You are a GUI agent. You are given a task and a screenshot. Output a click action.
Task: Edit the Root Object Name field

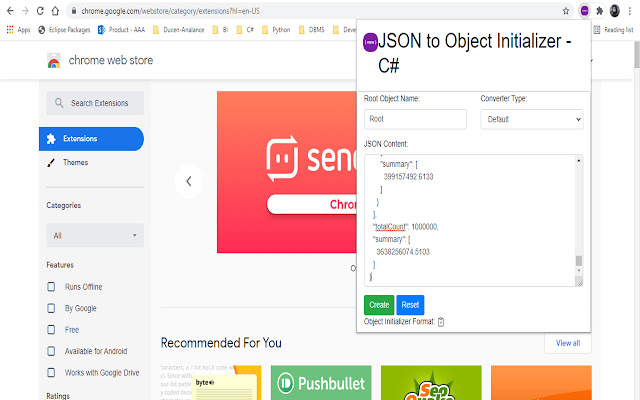[x=415, y=119]
